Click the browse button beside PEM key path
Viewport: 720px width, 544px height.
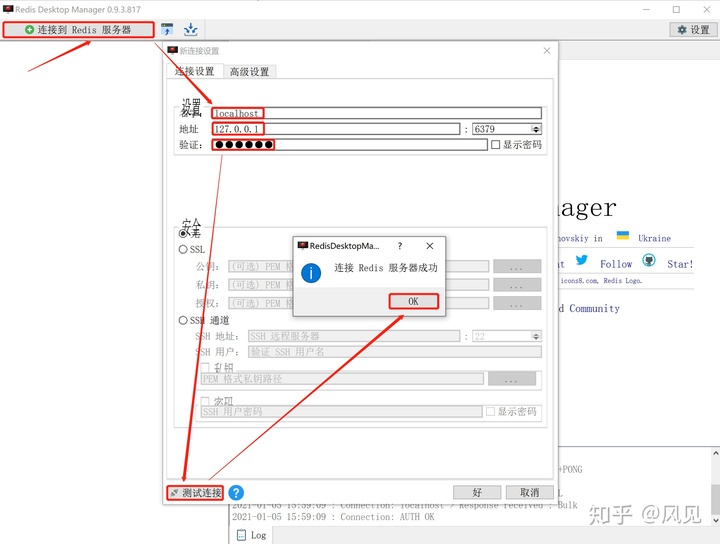click(512, 379)
